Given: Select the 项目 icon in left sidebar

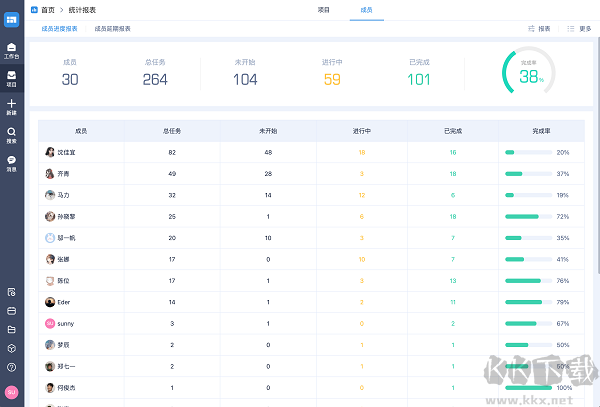Looking at the screenshot, I should (11, 77).
